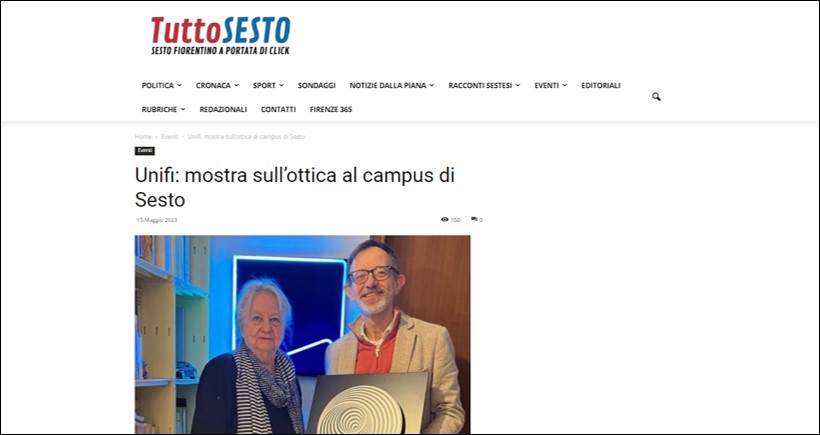
Task: Open the Firenze 365 link
Action: (x=331, y=109)
